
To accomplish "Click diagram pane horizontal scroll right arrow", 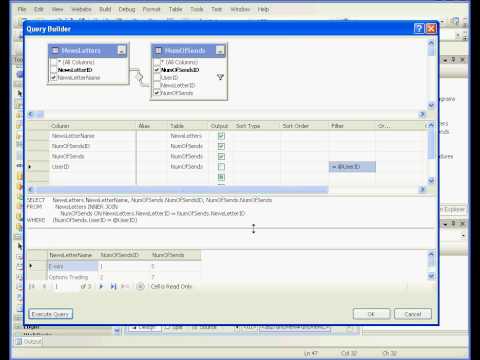I will click(422, 114).
